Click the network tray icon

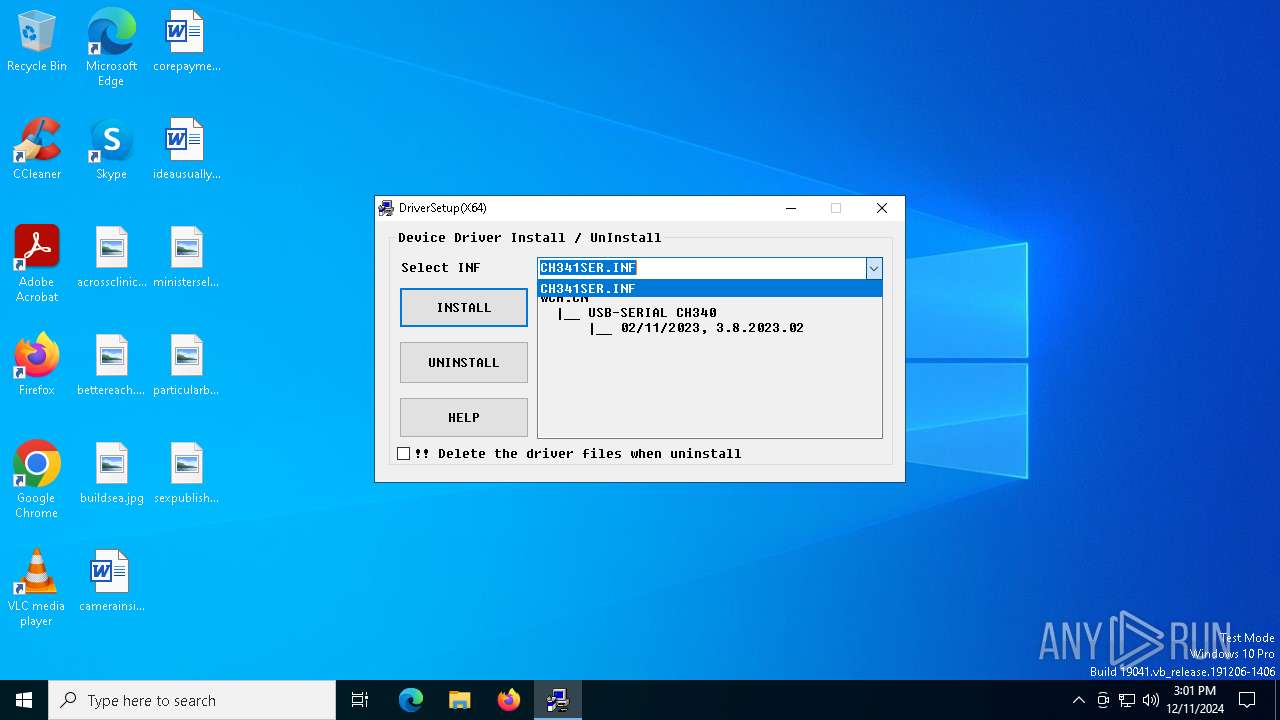click(1127, 700)
